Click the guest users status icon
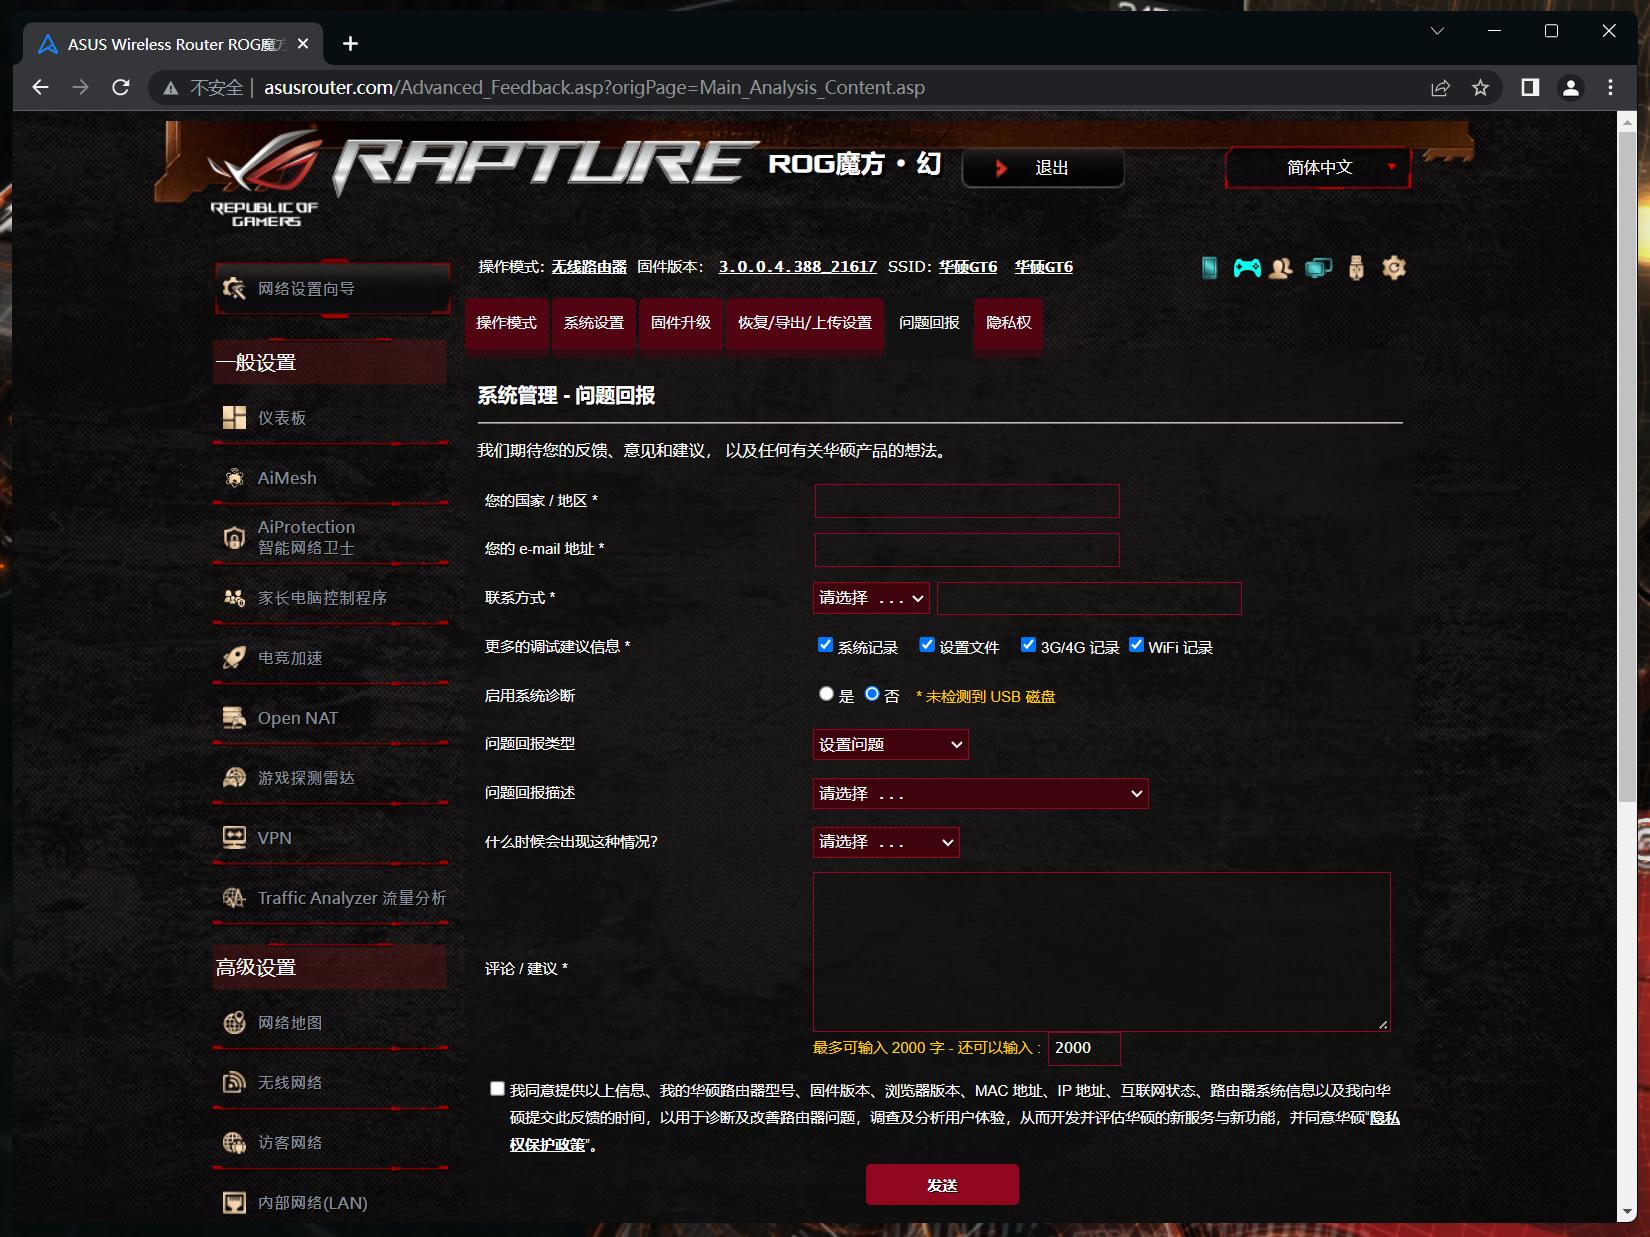1650x1237 pixels. (1281, 268)
